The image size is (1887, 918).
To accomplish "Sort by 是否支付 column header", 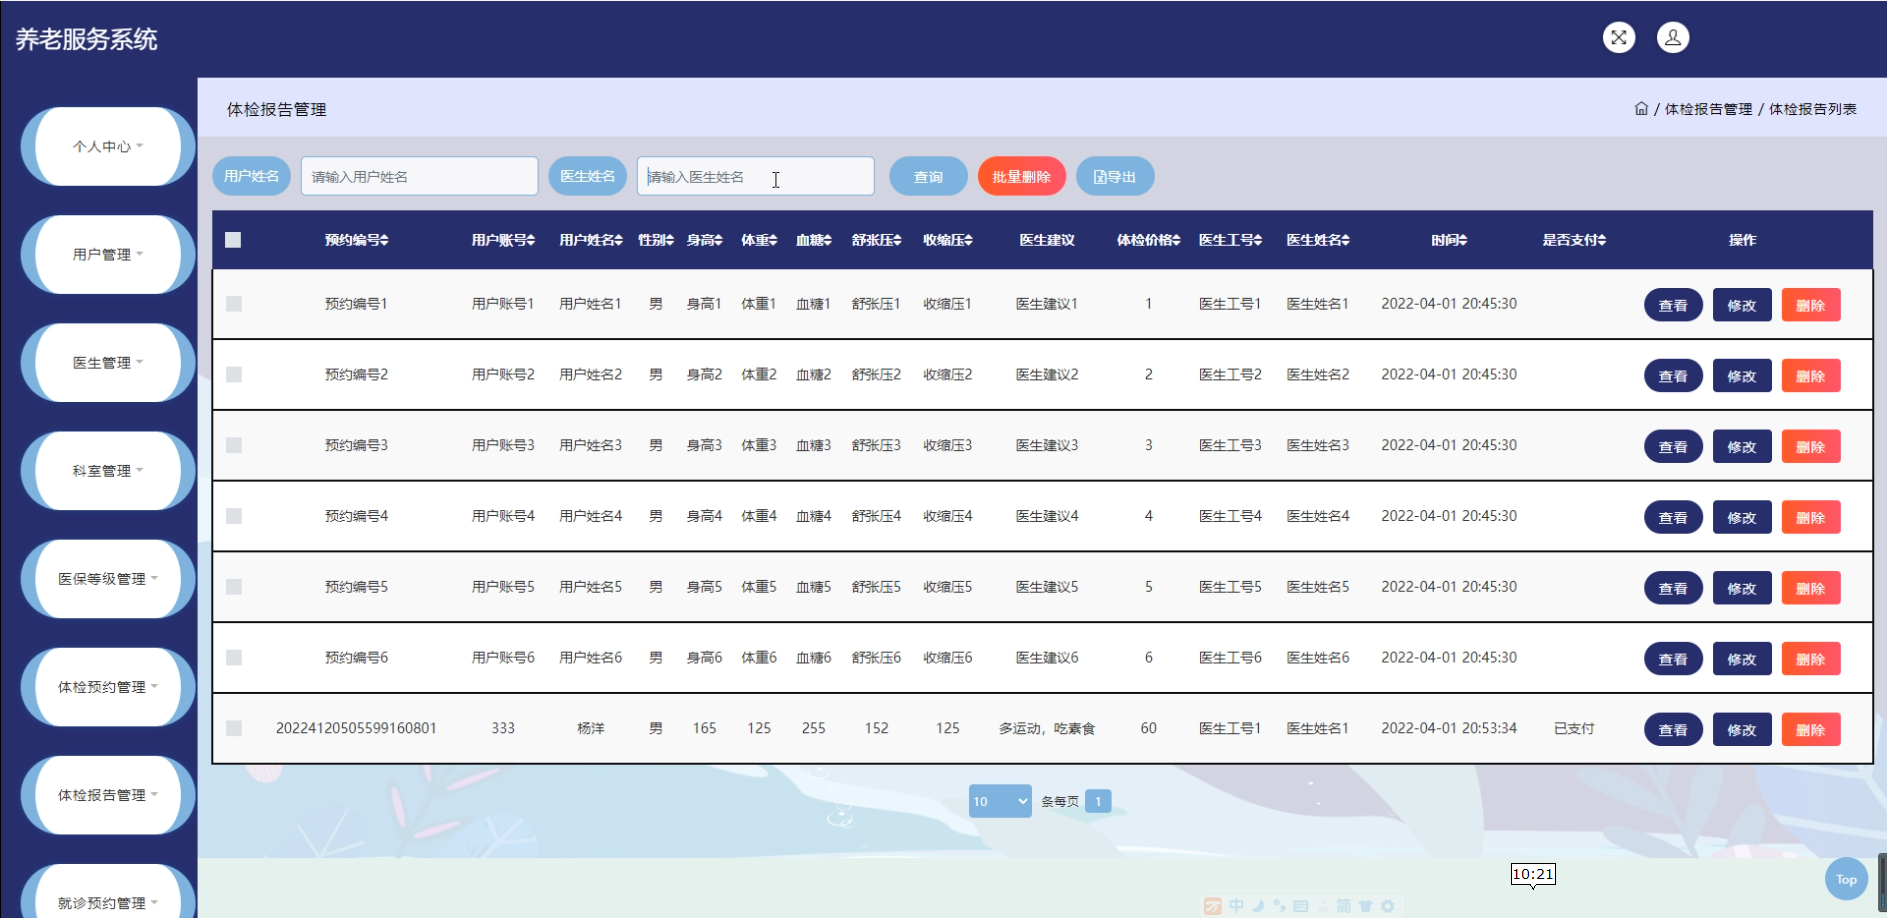I will coord(1574,240).
